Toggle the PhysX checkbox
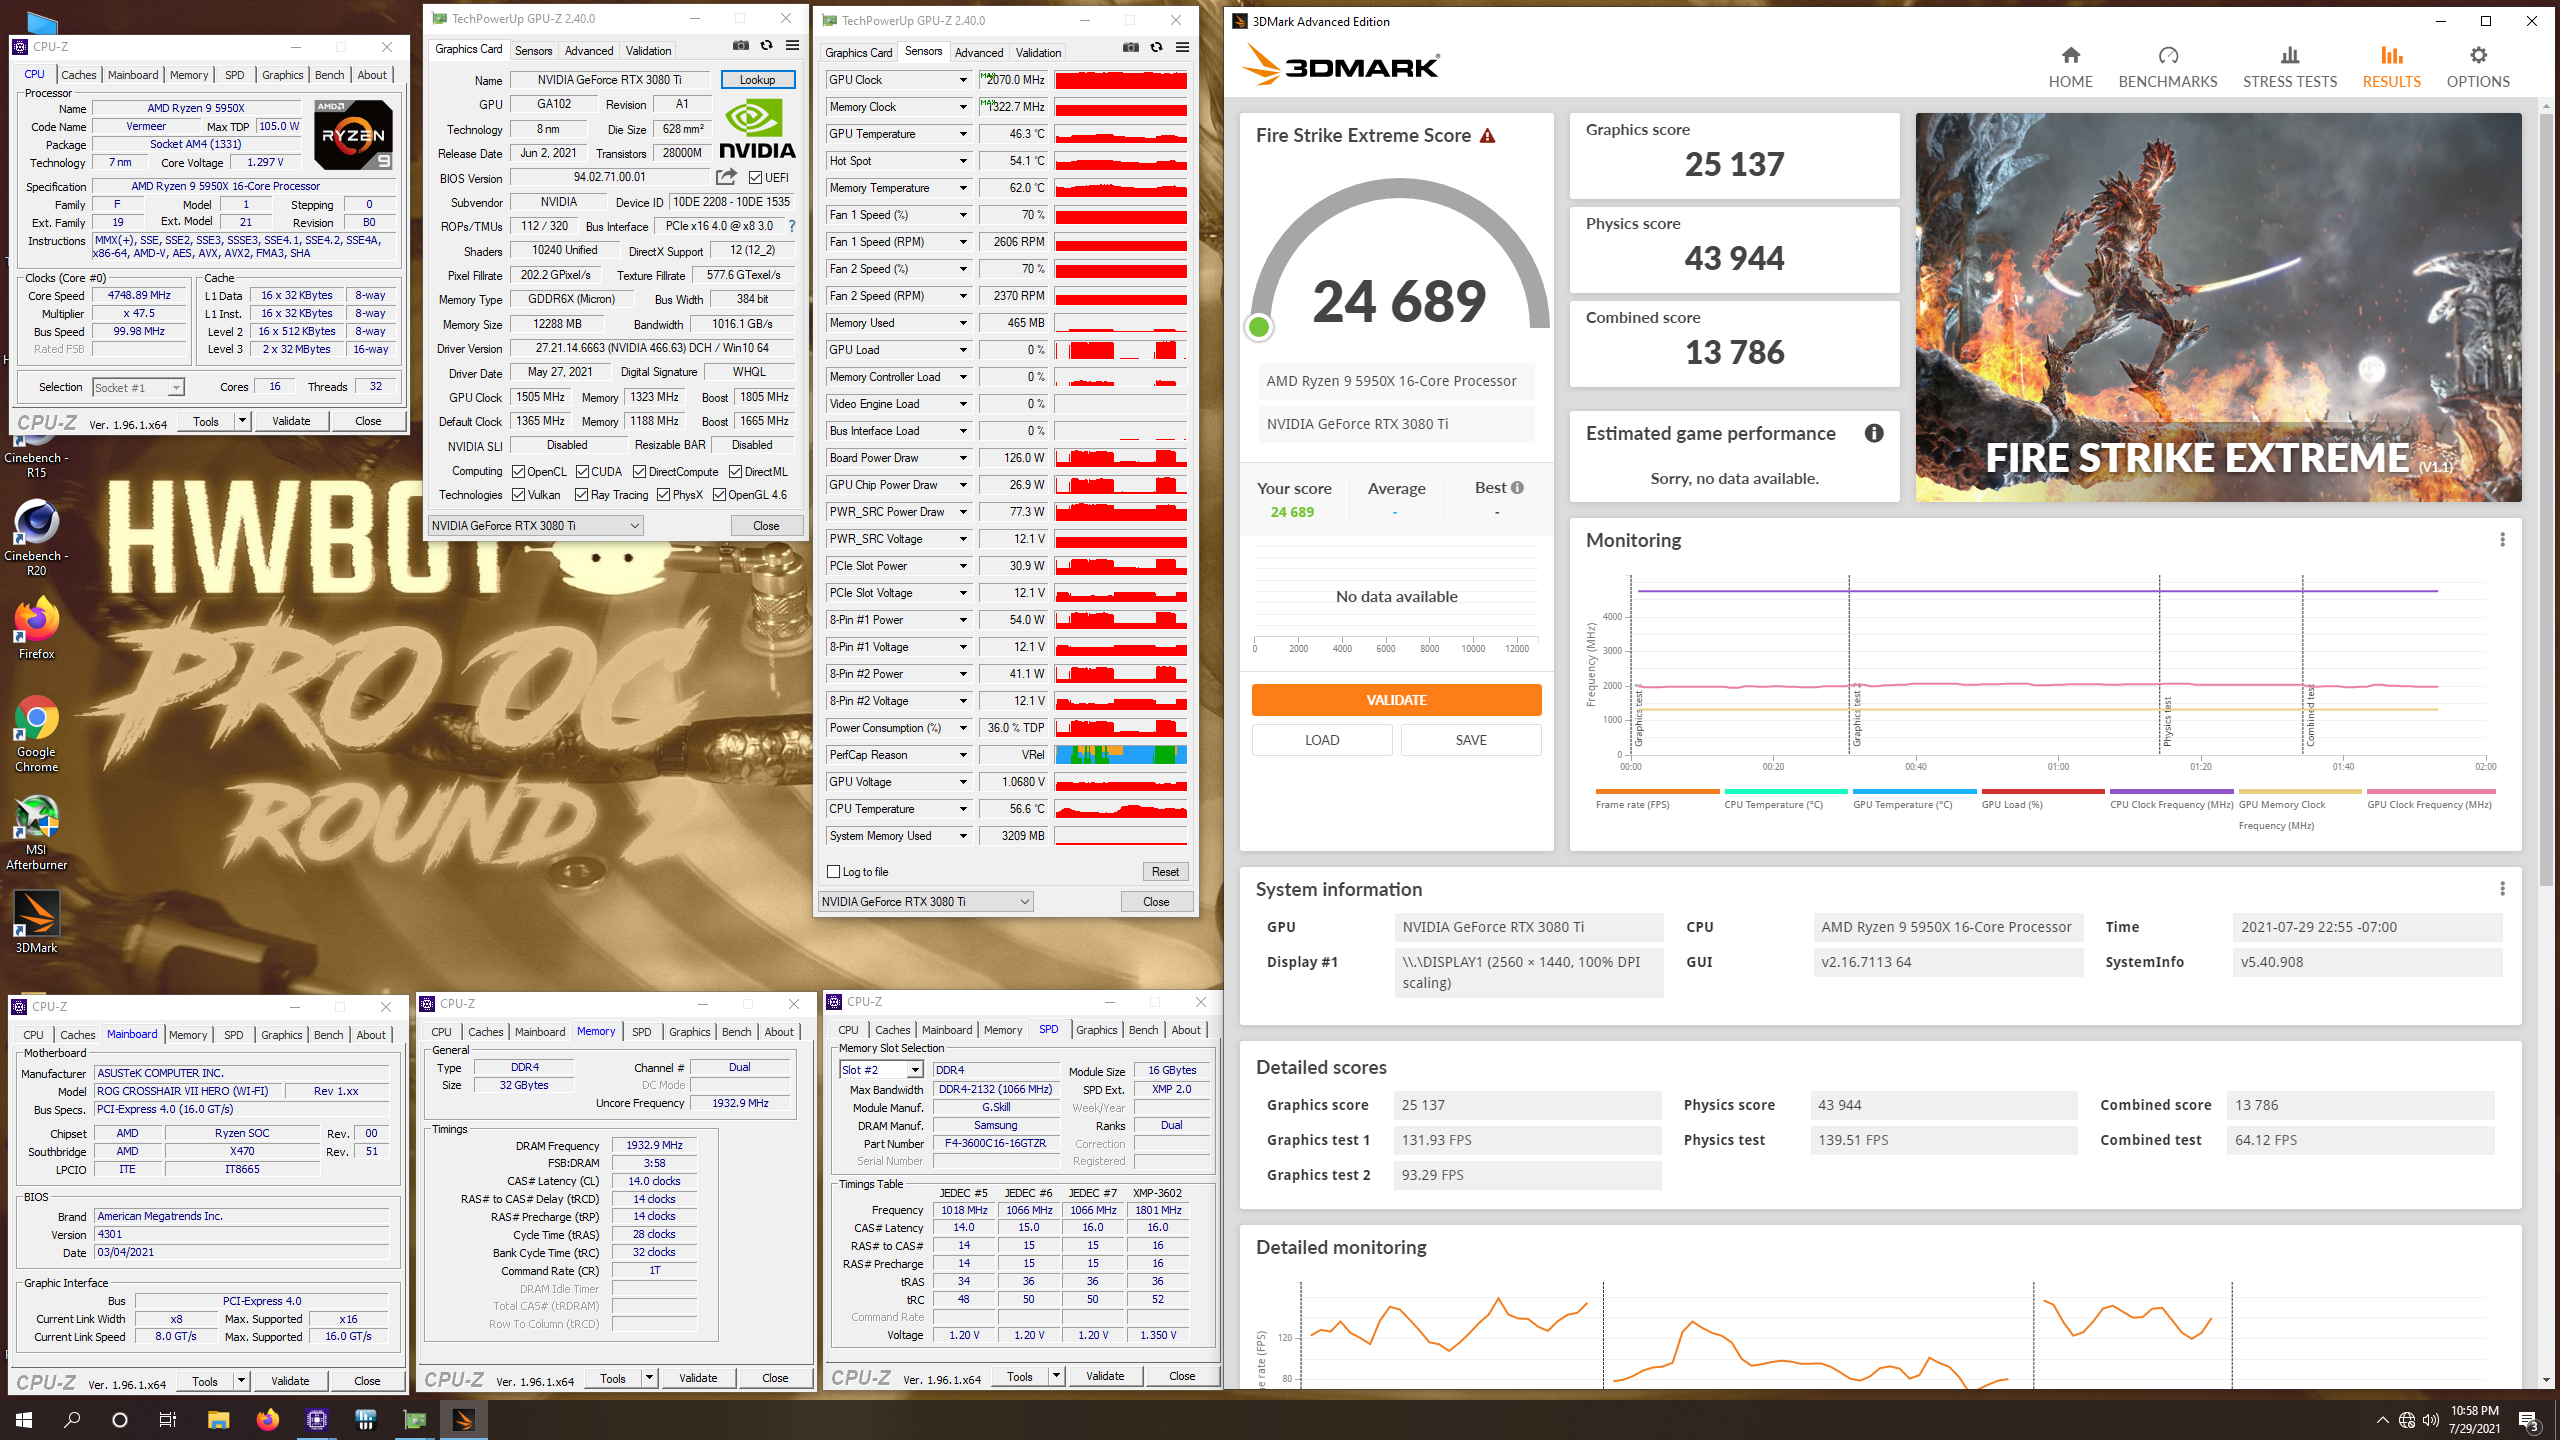 coord(664,495)
